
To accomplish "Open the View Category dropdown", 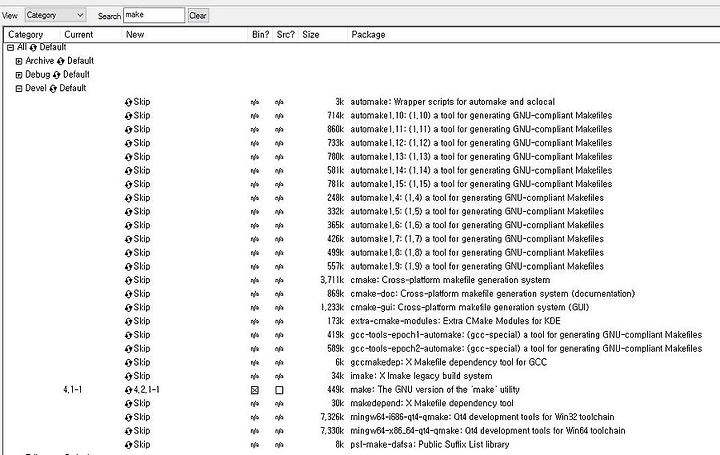I will point(56,15).
